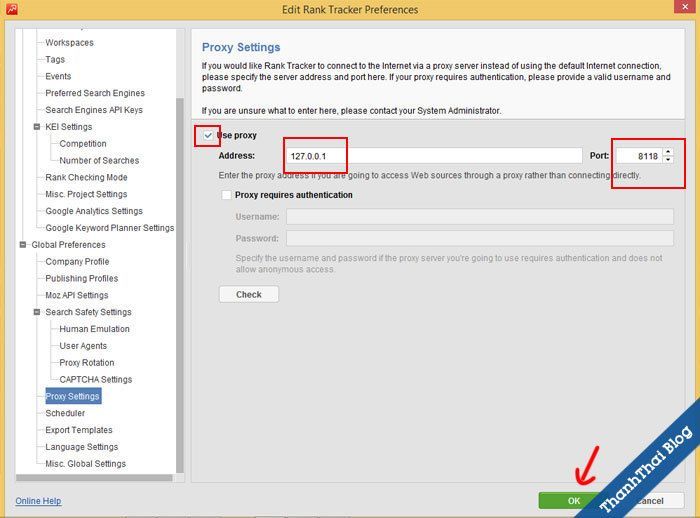Increase port value with up stepper arrow
The image size is (700, 518).
(668, 152)
